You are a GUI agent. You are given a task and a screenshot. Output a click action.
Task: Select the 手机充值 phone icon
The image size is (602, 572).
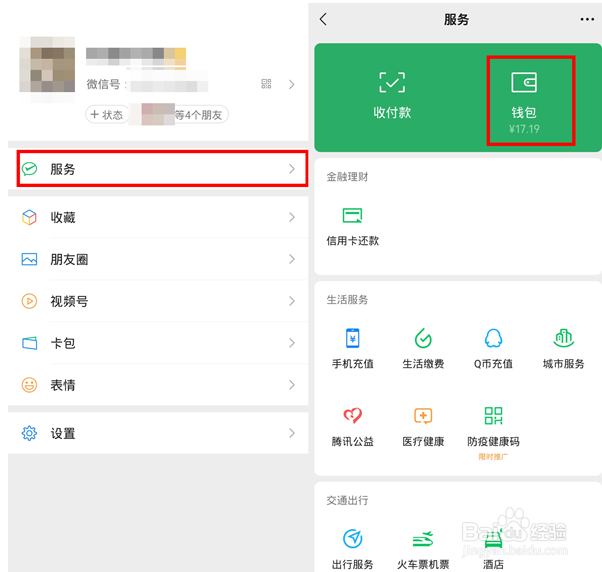352,338
